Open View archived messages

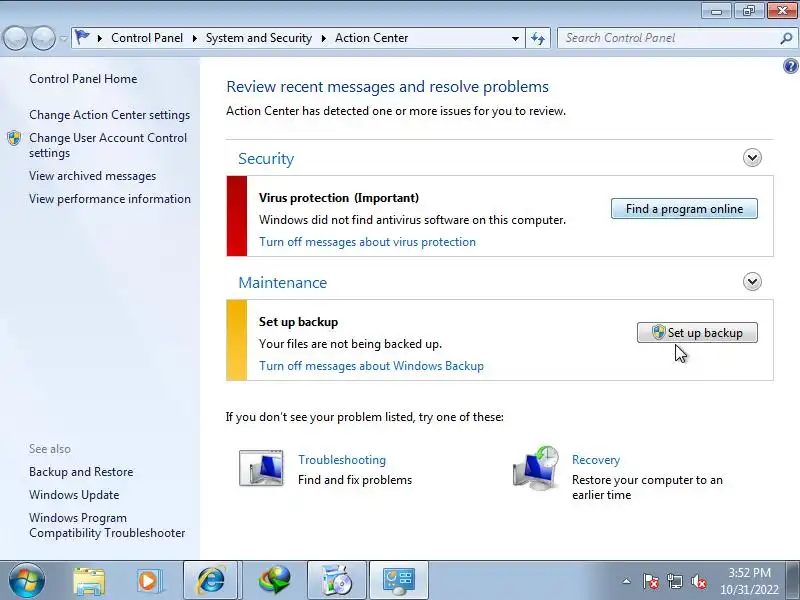coord(92,176)
